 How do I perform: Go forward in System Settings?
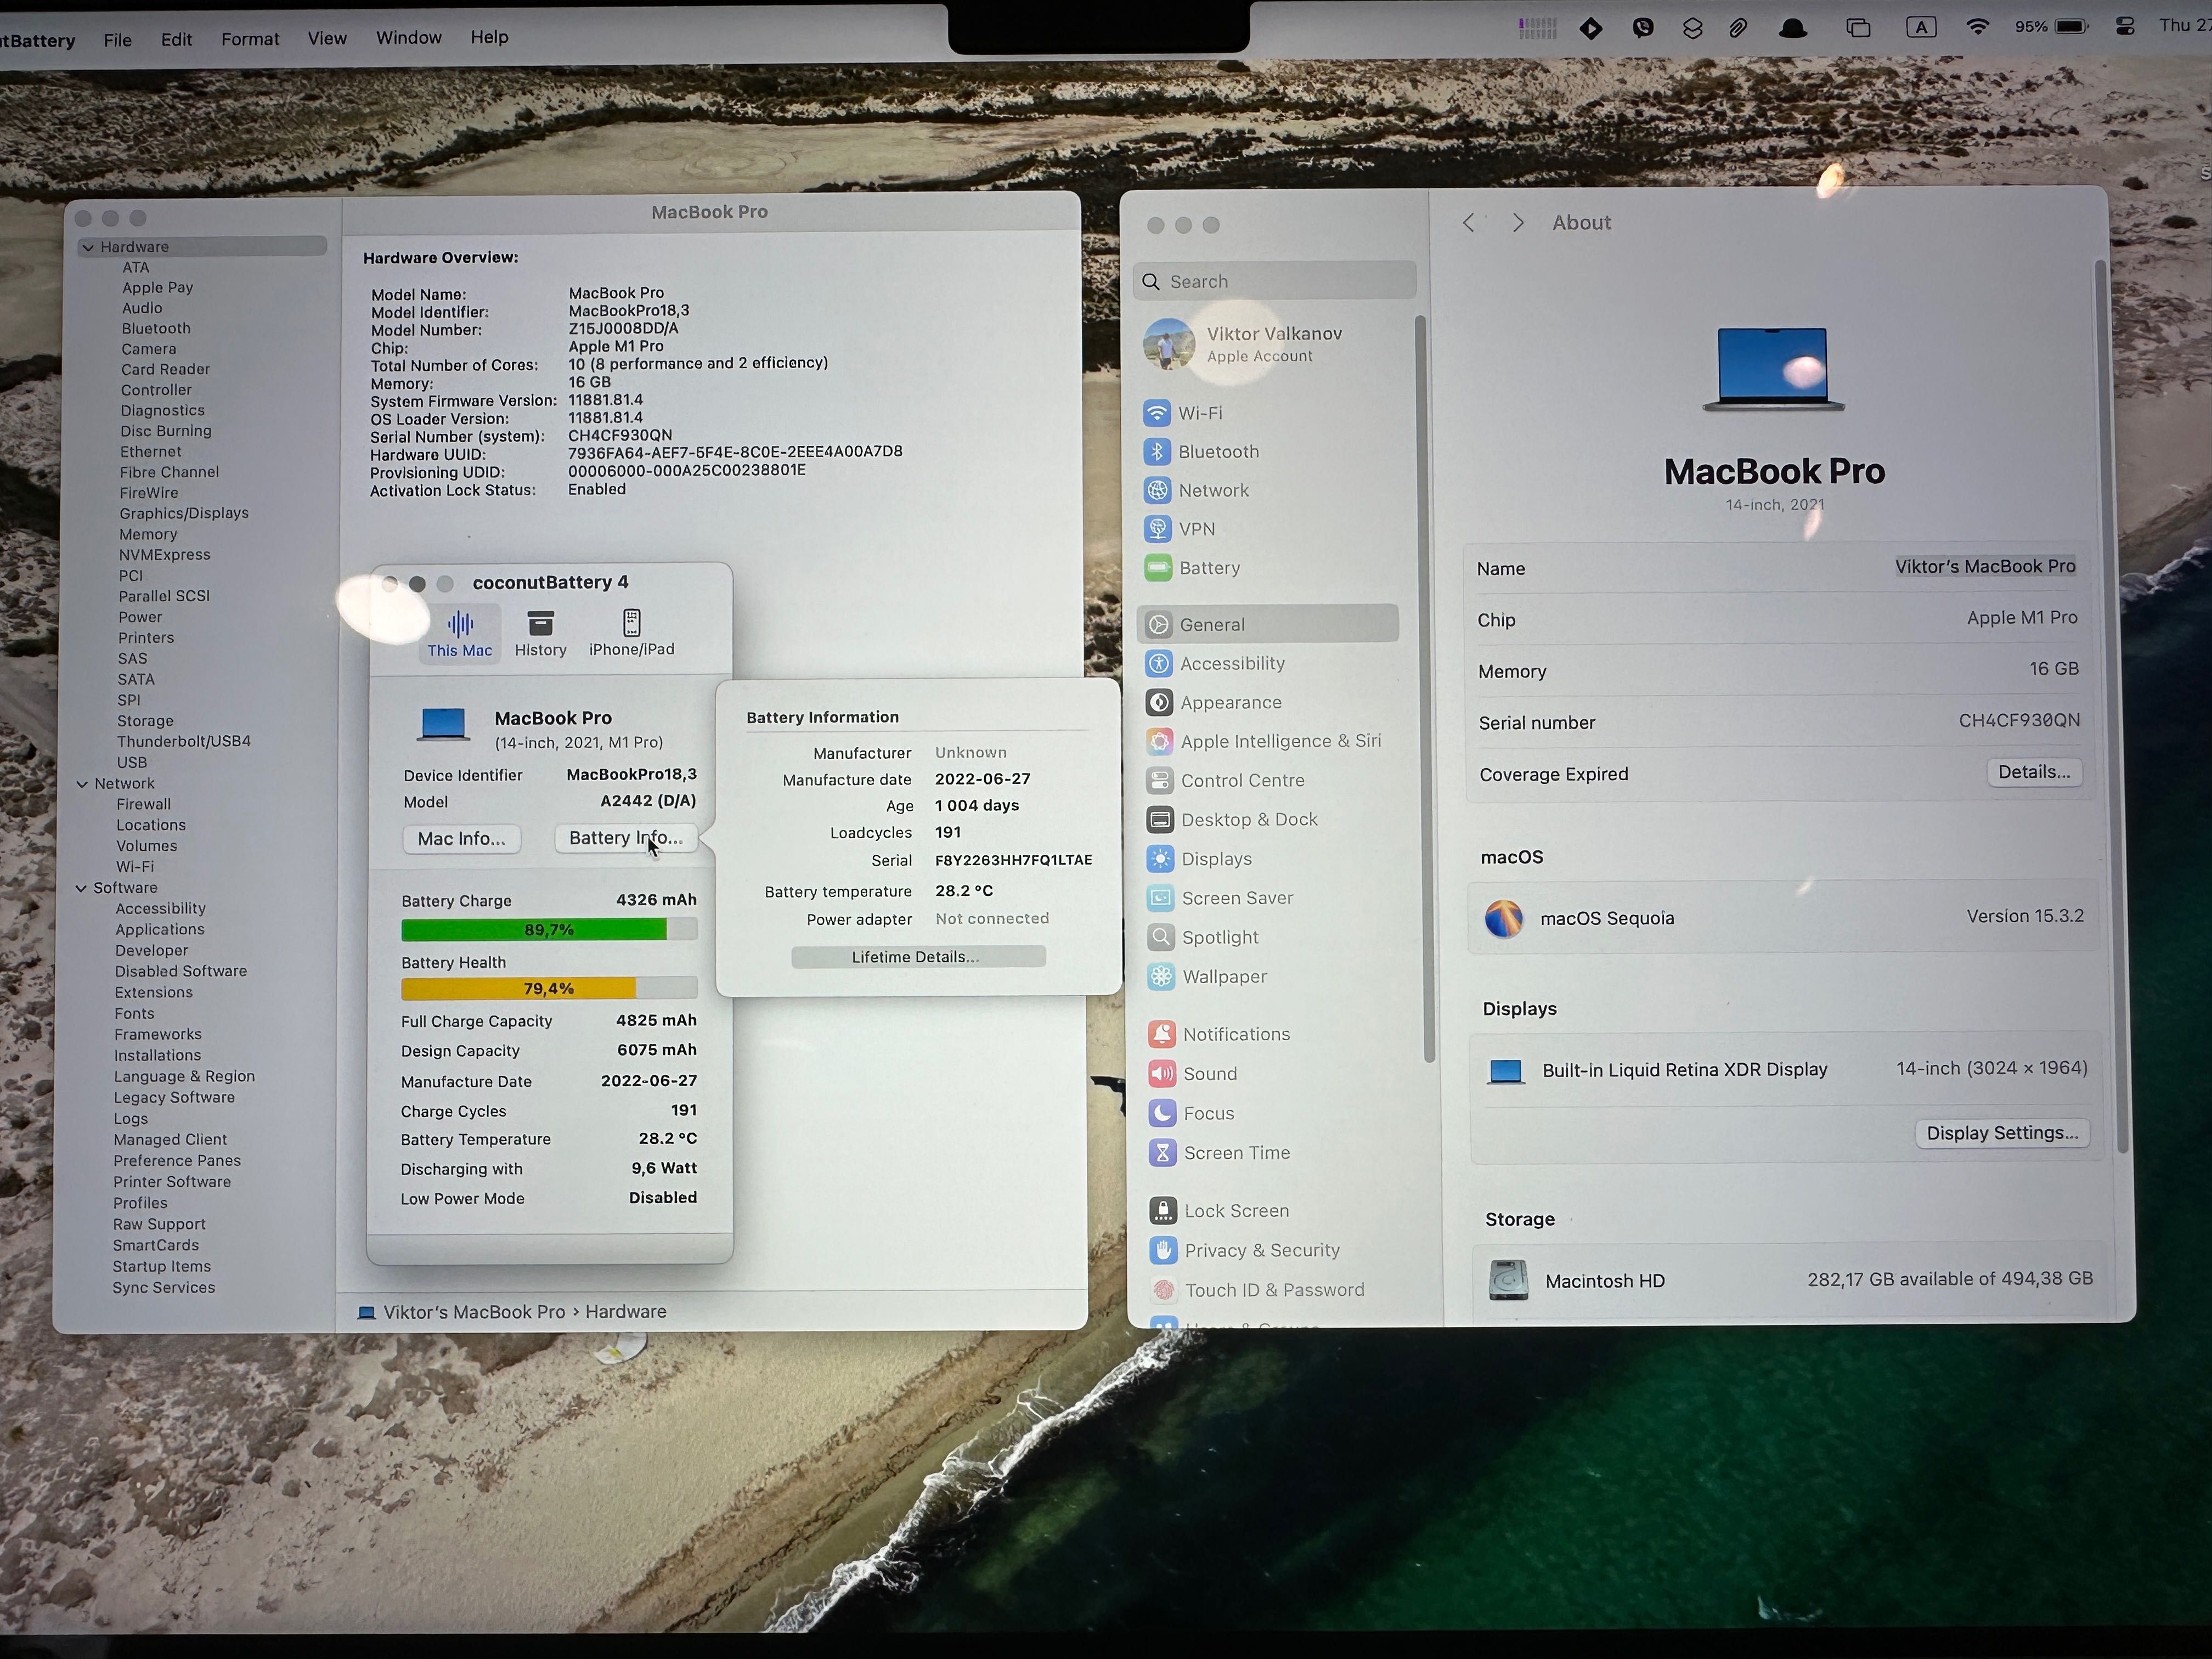tap(1518, 223)
